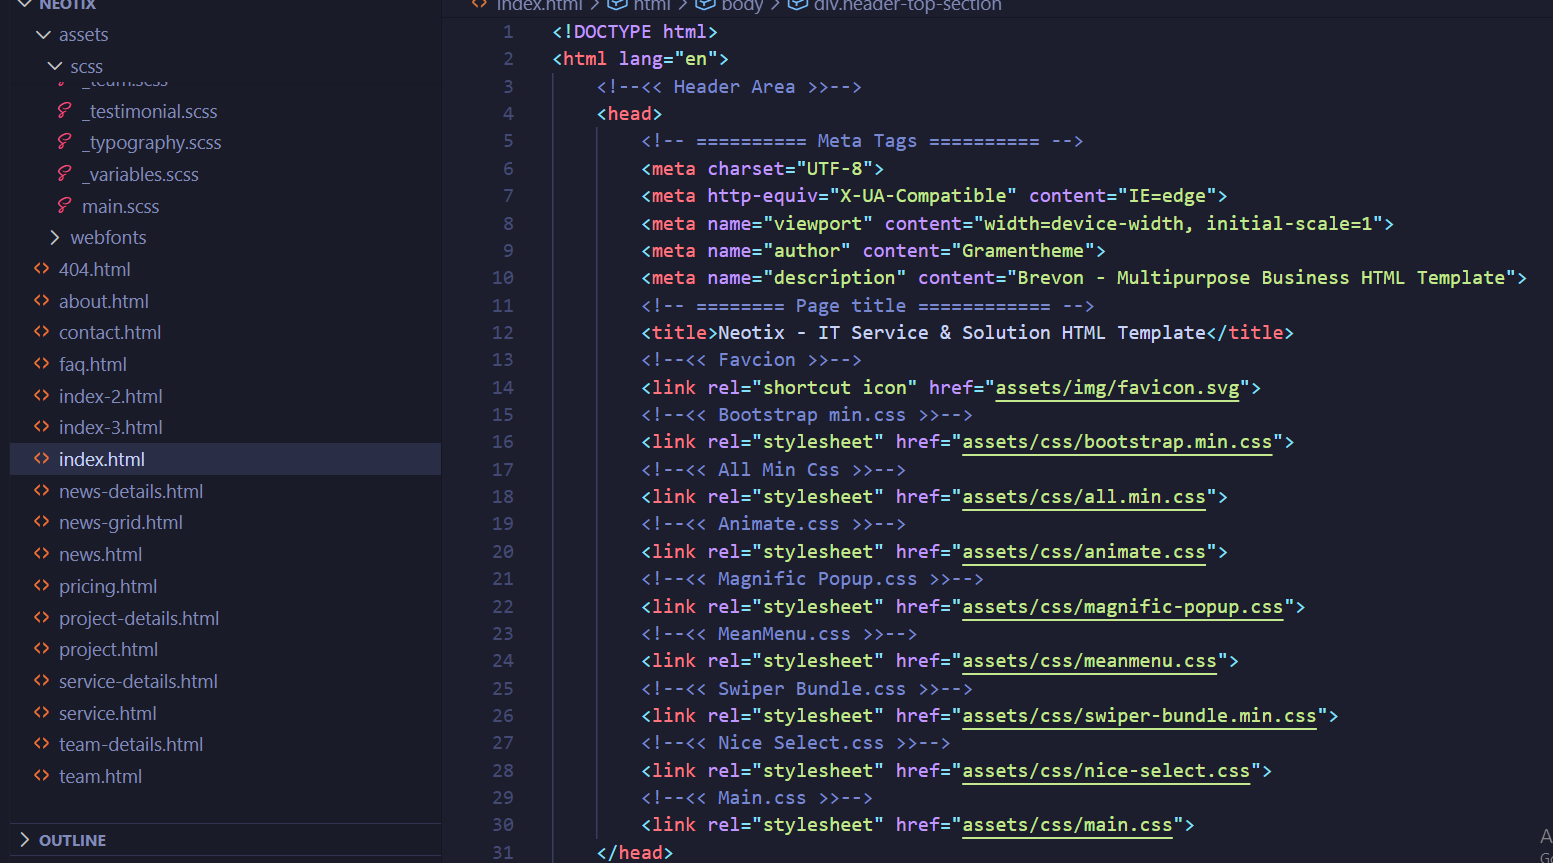Screen dimensions: 1553x863
Task: Follow the assets/css/main.css link
Action: 1068,825
